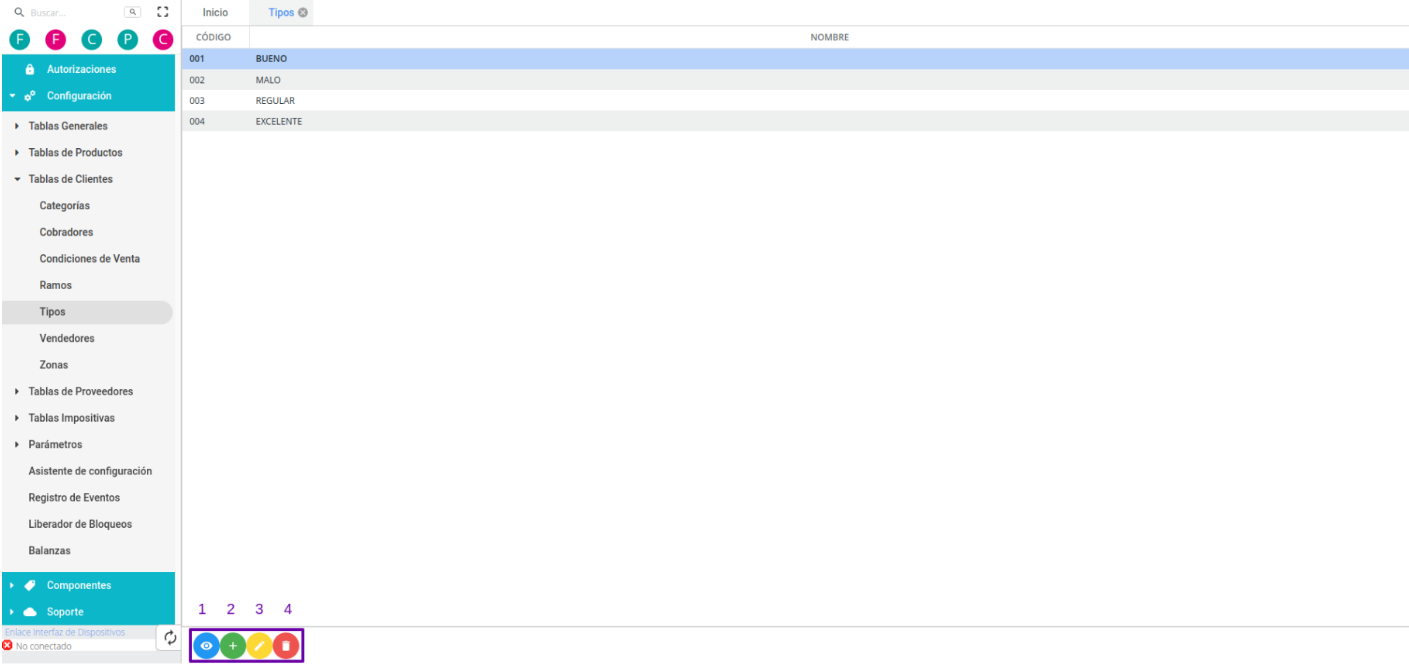Close the Tipos tab with its X

tap(303, 13)
